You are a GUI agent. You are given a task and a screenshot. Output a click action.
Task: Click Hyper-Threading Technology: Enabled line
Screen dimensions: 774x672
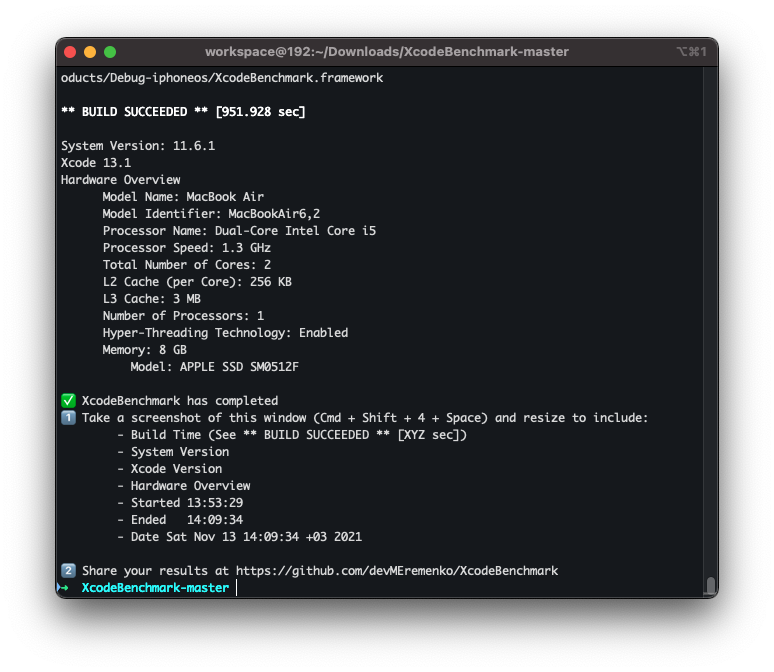[x=225, y=333]
